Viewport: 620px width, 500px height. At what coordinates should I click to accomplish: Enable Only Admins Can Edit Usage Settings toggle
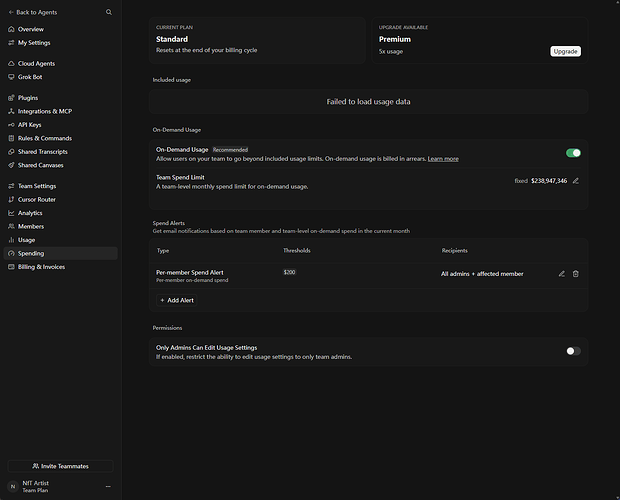coord(573,351)
